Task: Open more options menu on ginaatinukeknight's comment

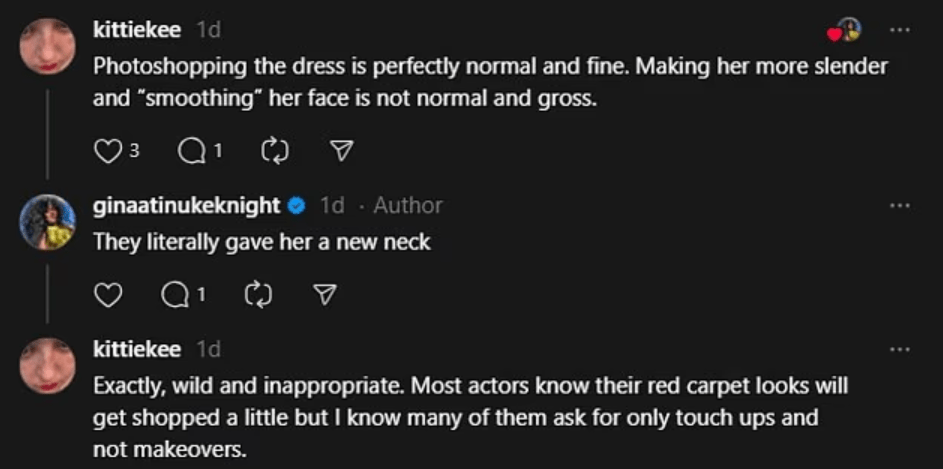Action: 900,205
